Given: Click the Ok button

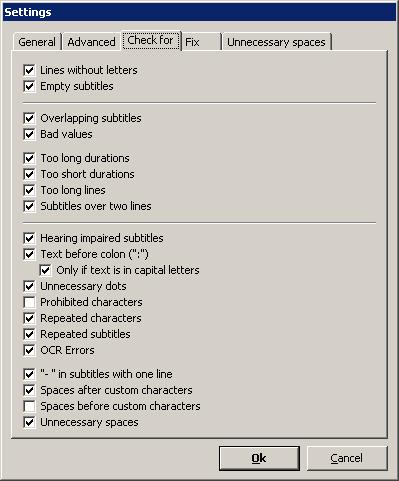Looking at the screenshot, I should tap(259, 458).
